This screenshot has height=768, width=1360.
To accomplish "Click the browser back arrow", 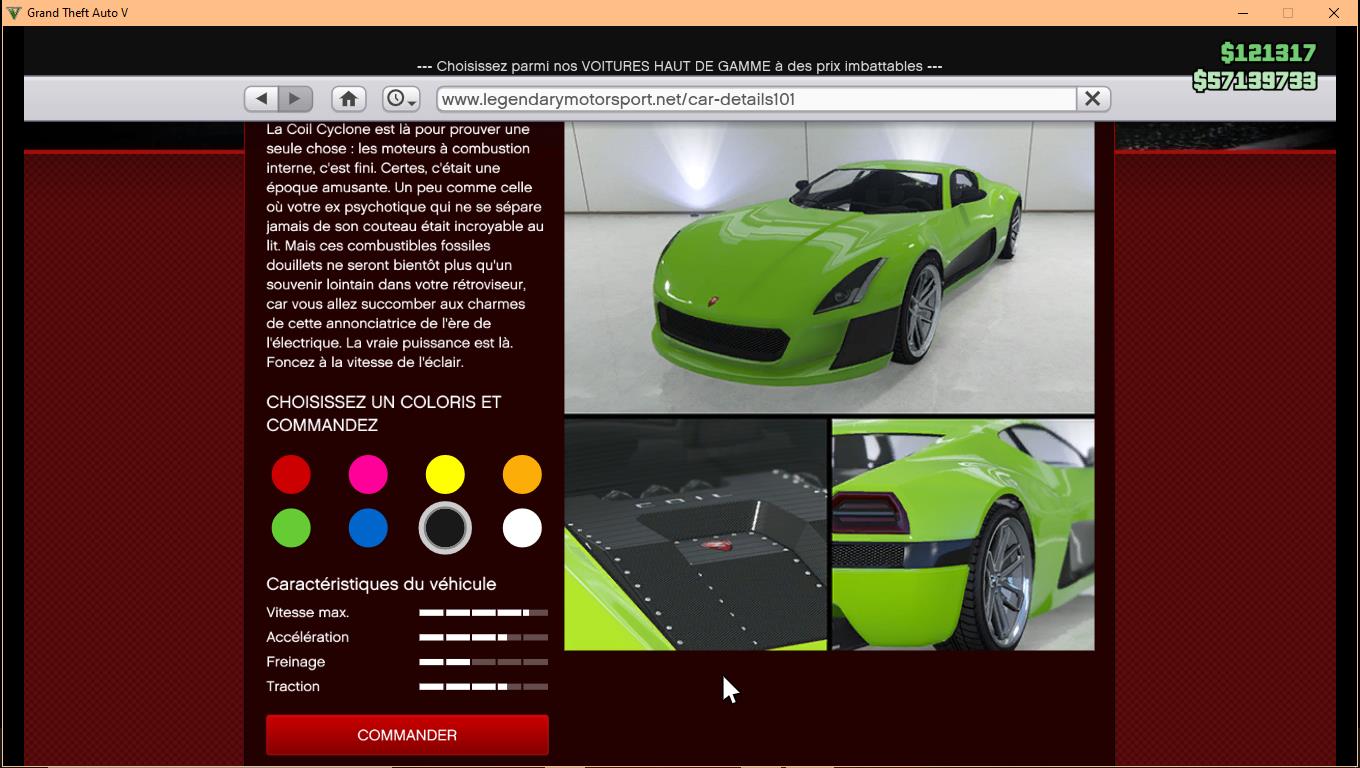I will click(262, 99).
